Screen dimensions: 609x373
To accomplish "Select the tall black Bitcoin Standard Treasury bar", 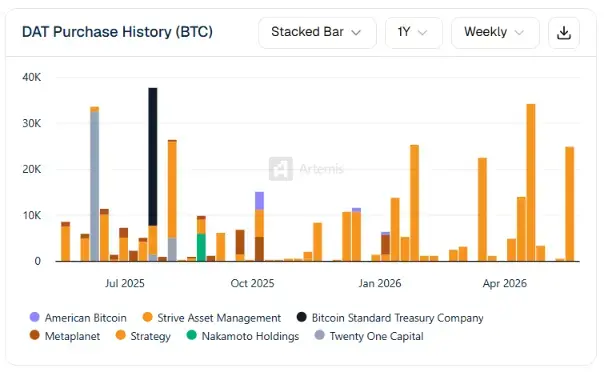I will [153, 157].
